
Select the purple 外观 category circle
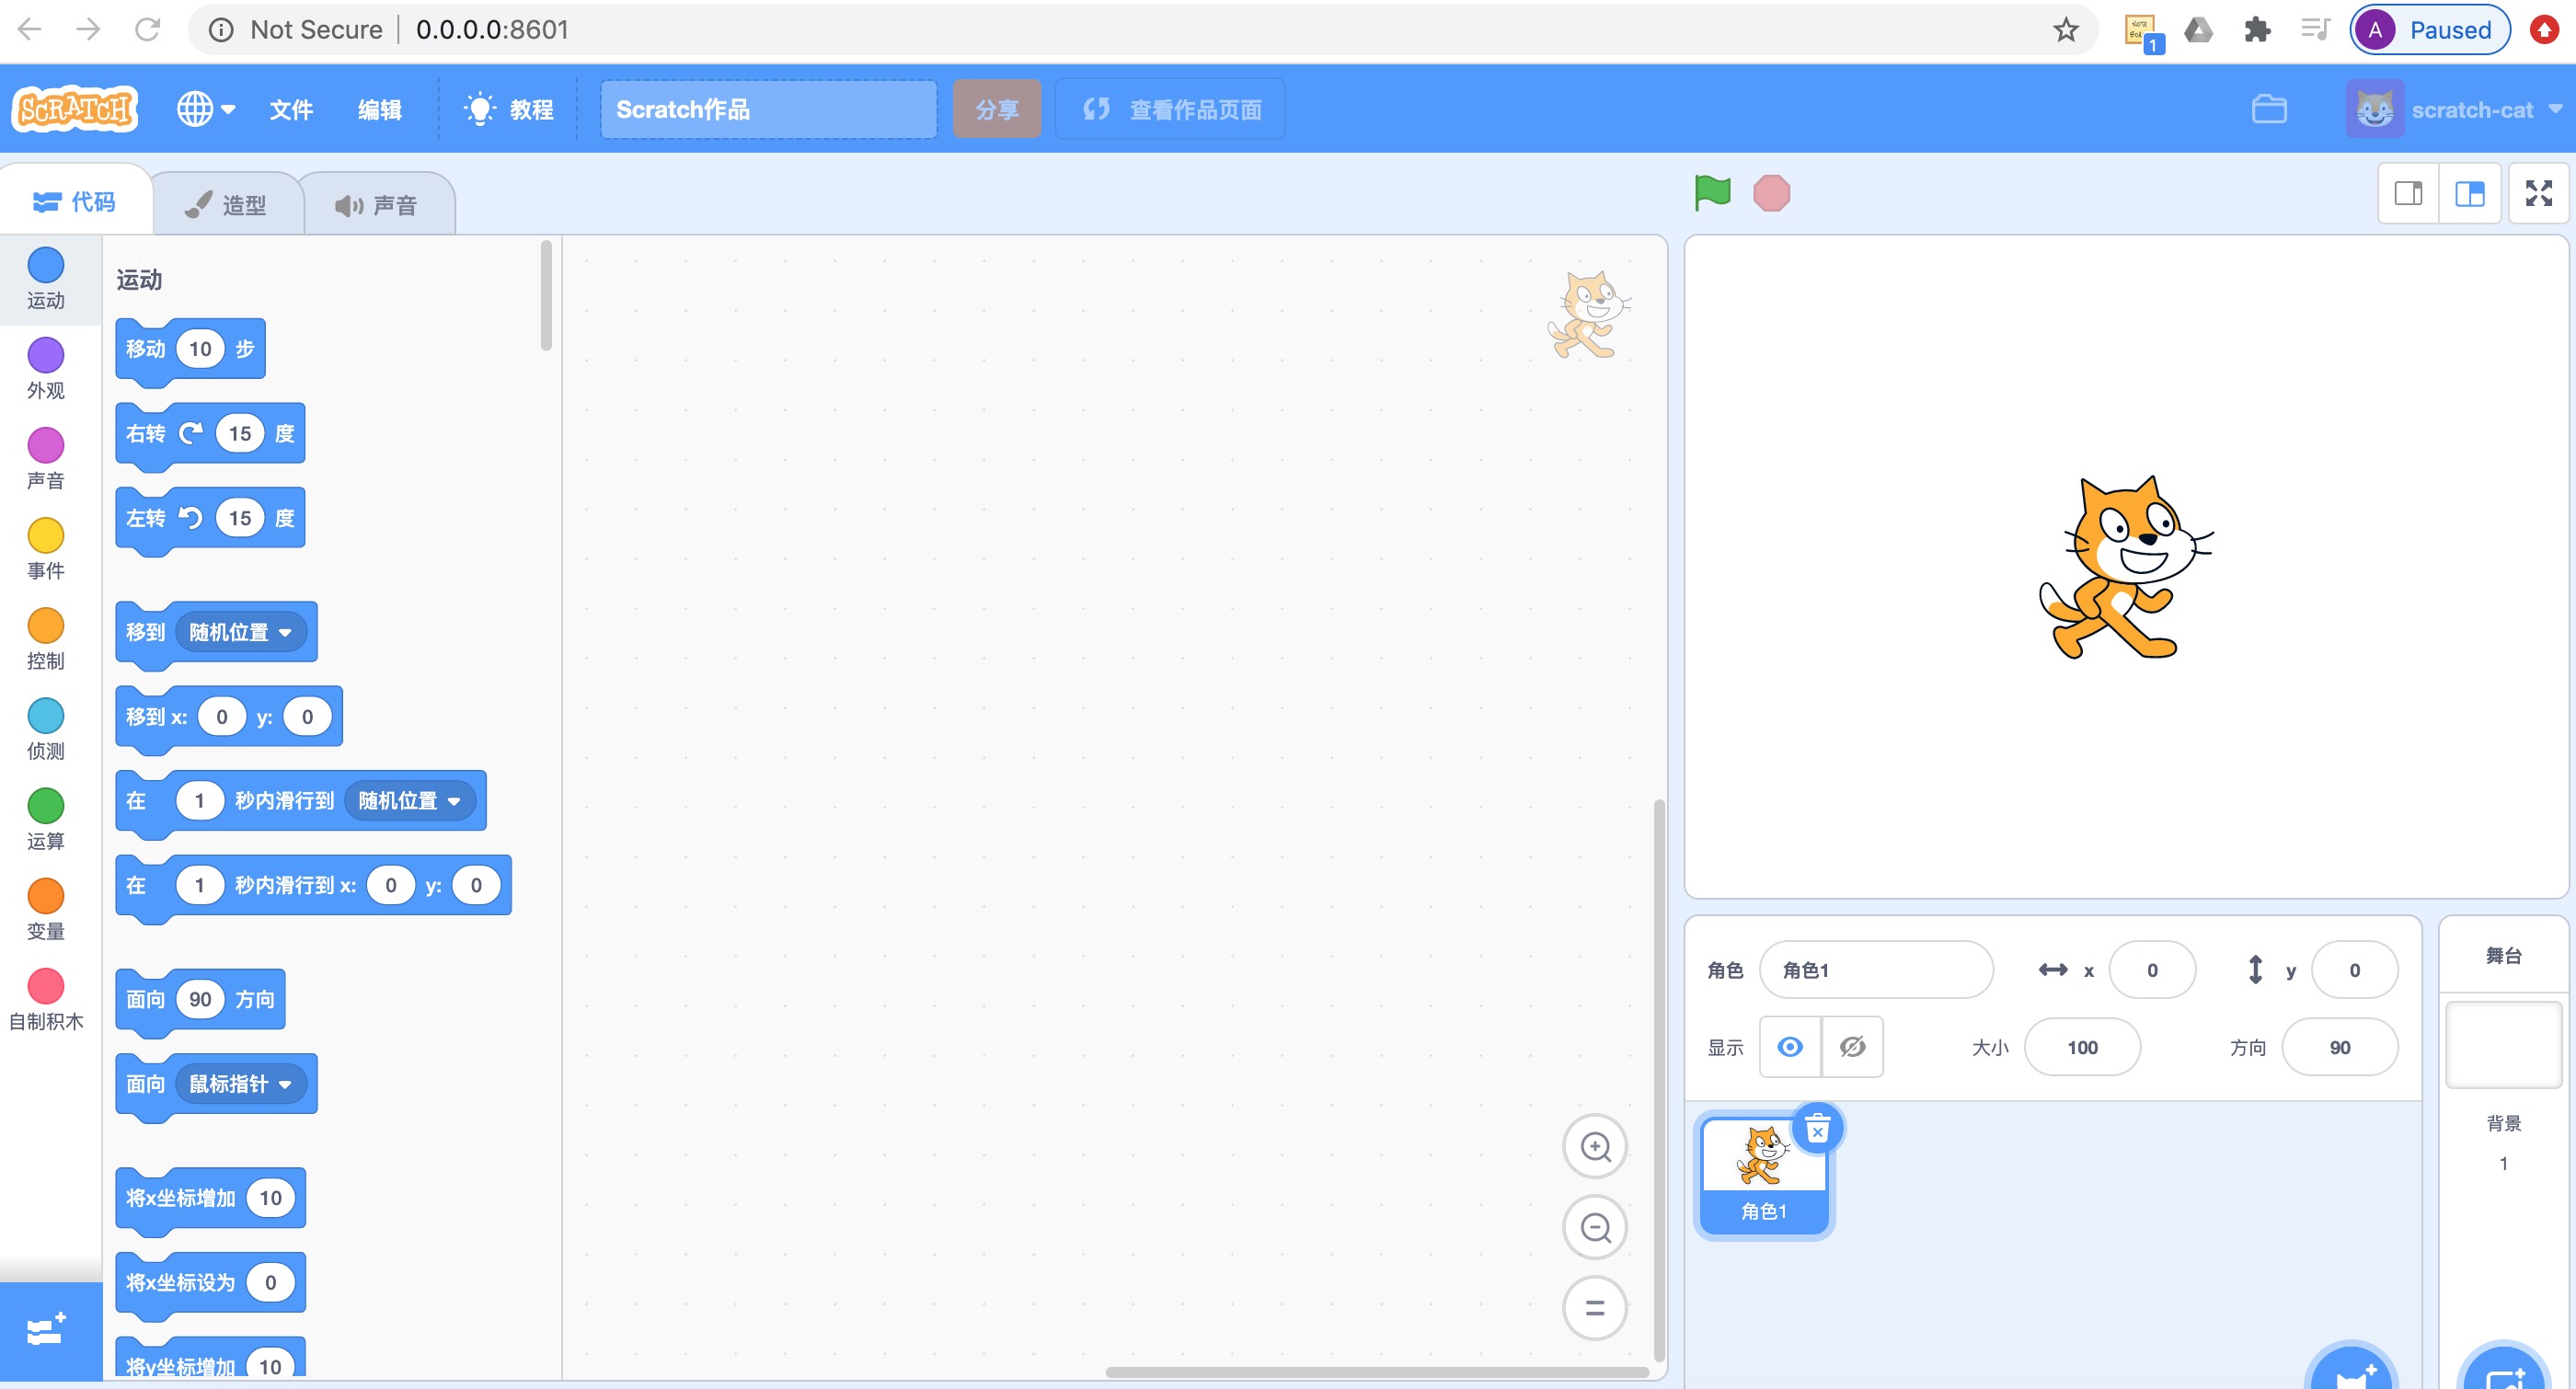point(46,355)
